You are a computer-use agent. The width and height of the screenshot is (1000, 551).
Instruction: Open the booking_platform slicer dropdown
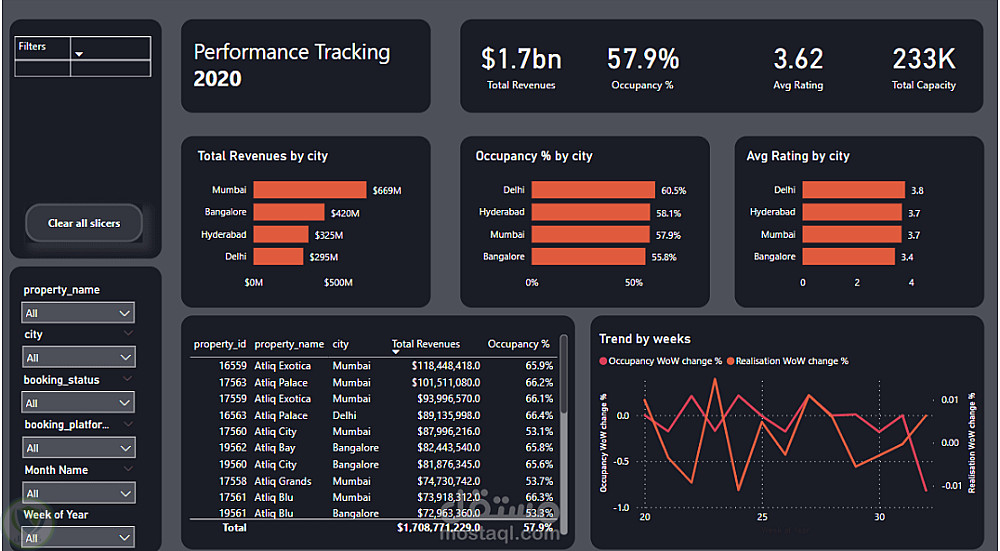click(78, 448)
